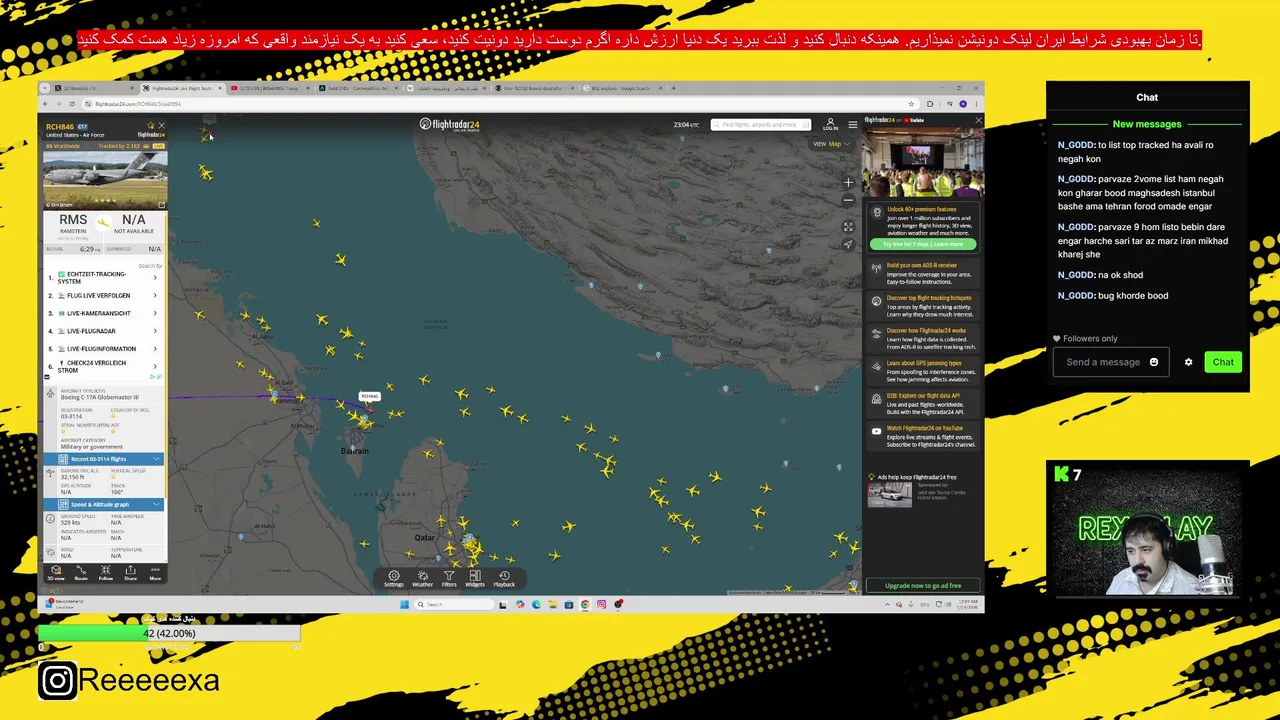Click the RAMSTEIN origin airport text
This screenshot has height=720, width=1280.
coord(73,230)
